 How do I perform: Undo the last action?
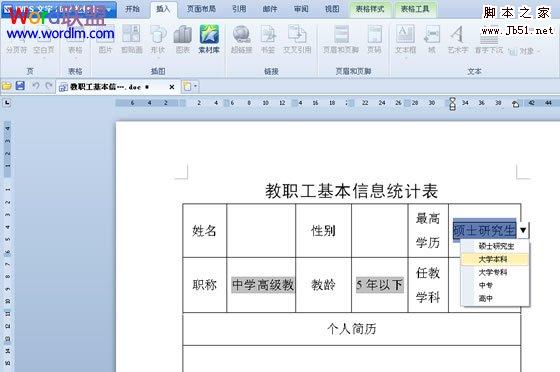[x=36, y=86]
